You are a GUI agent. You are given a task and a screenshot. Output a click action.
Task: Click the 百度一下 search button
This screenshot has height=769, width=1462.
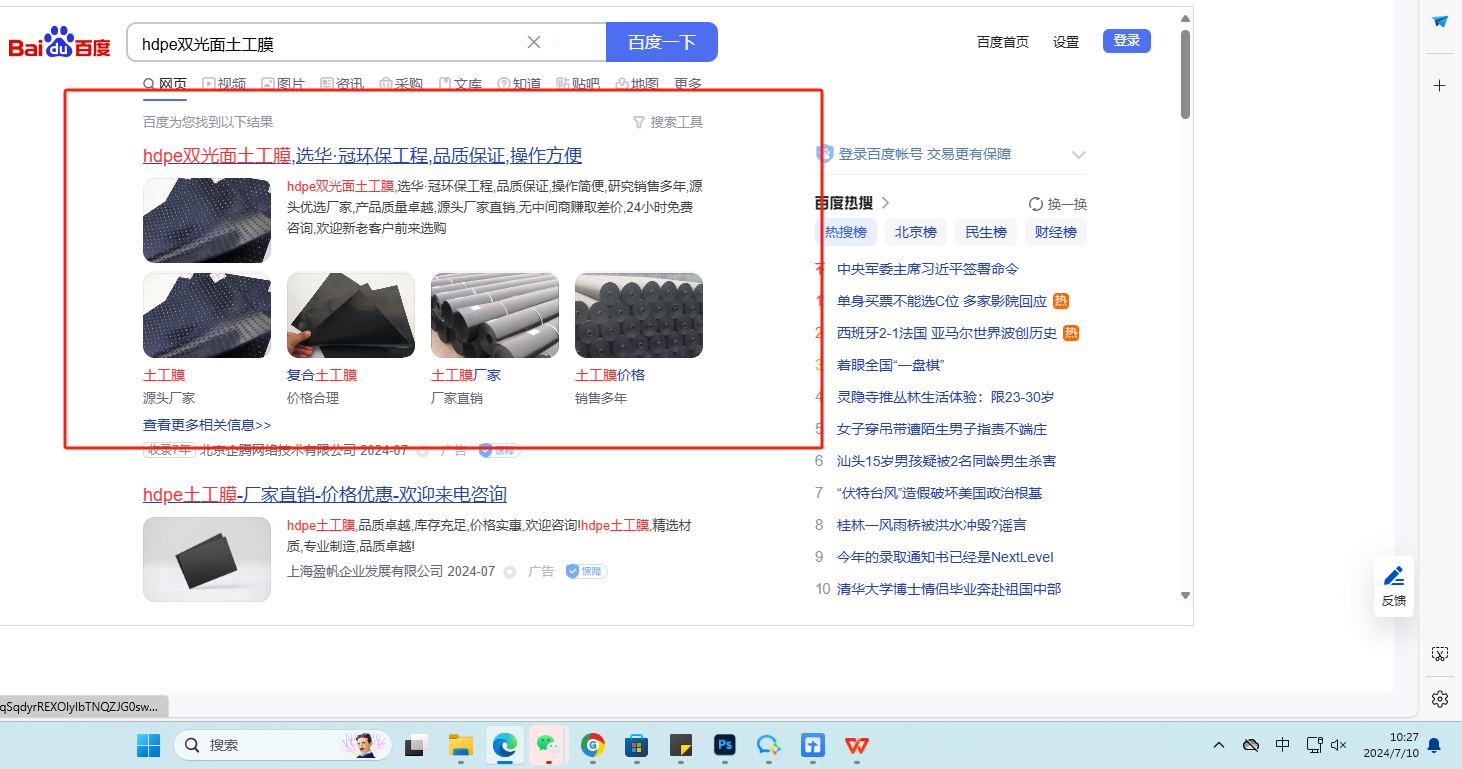pos(662,42)
